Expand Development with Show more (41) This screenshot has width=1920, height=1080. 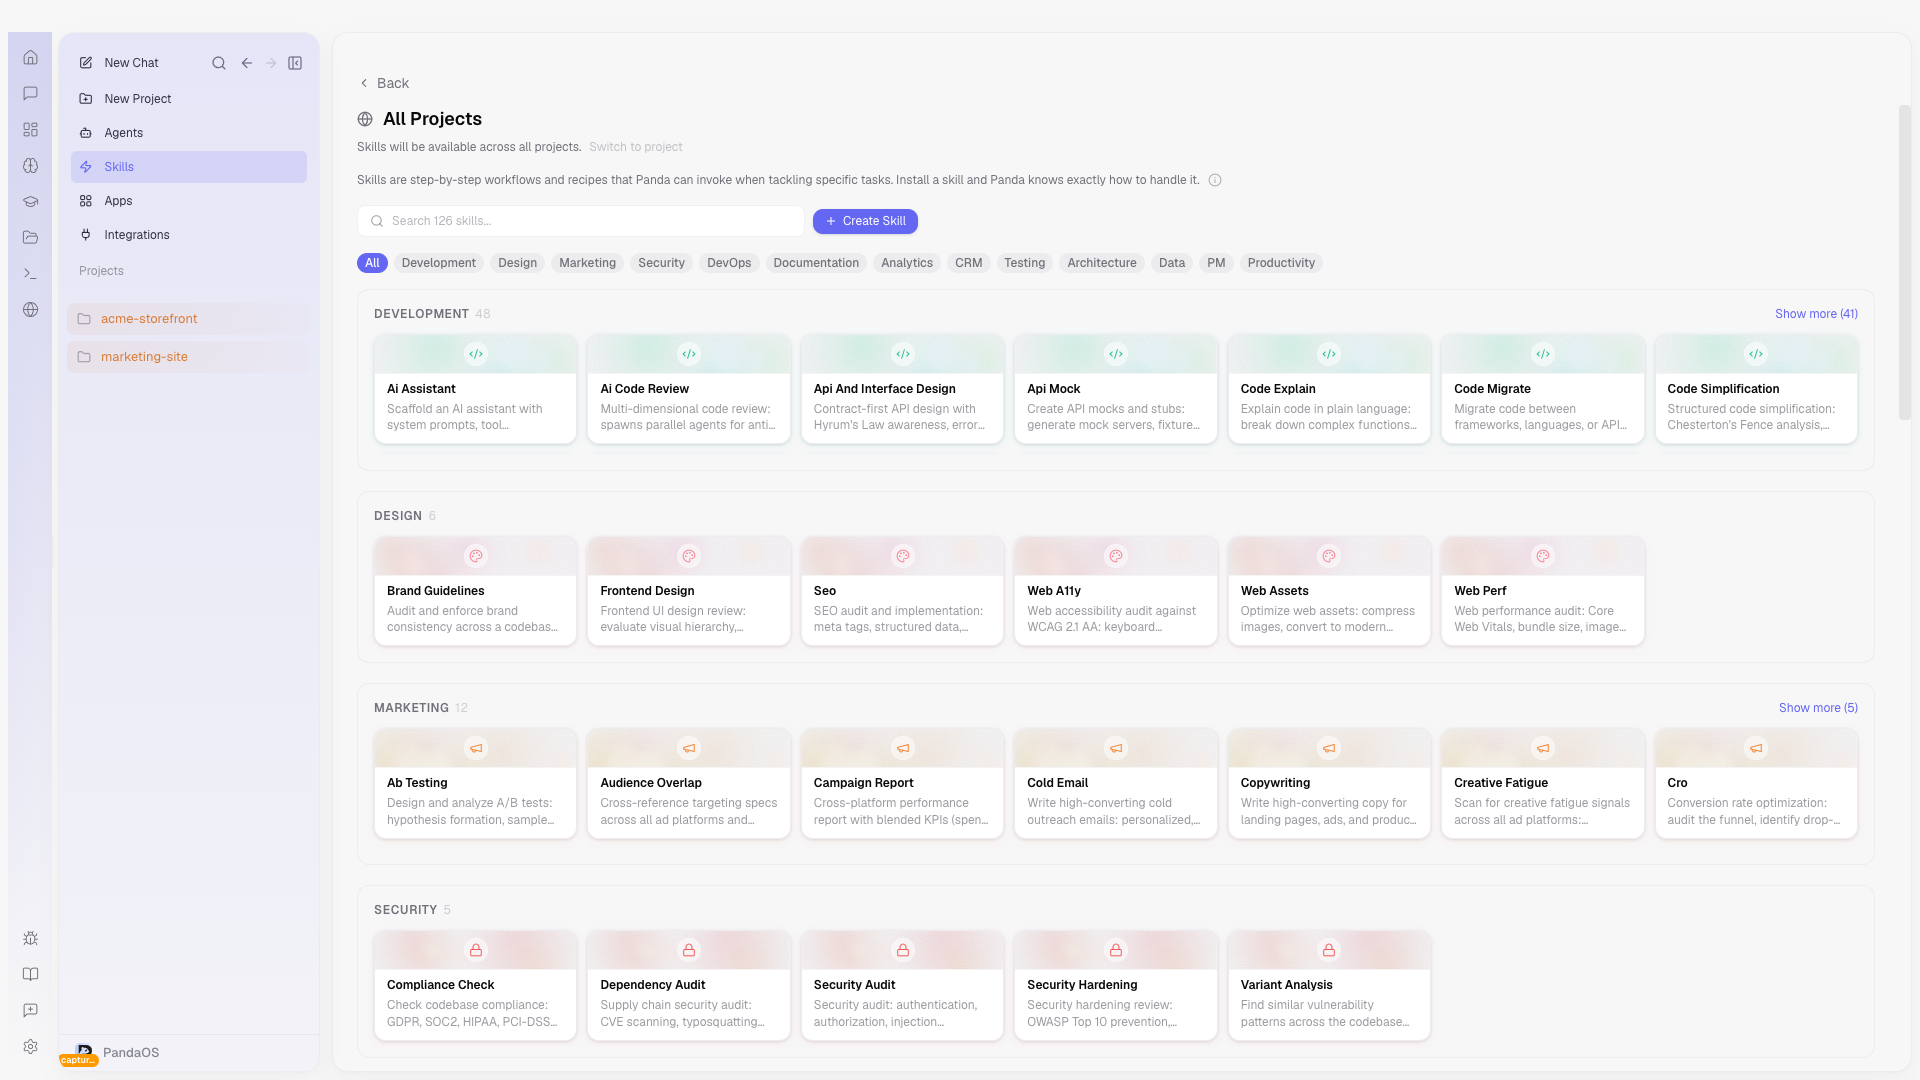[1816, 314]
